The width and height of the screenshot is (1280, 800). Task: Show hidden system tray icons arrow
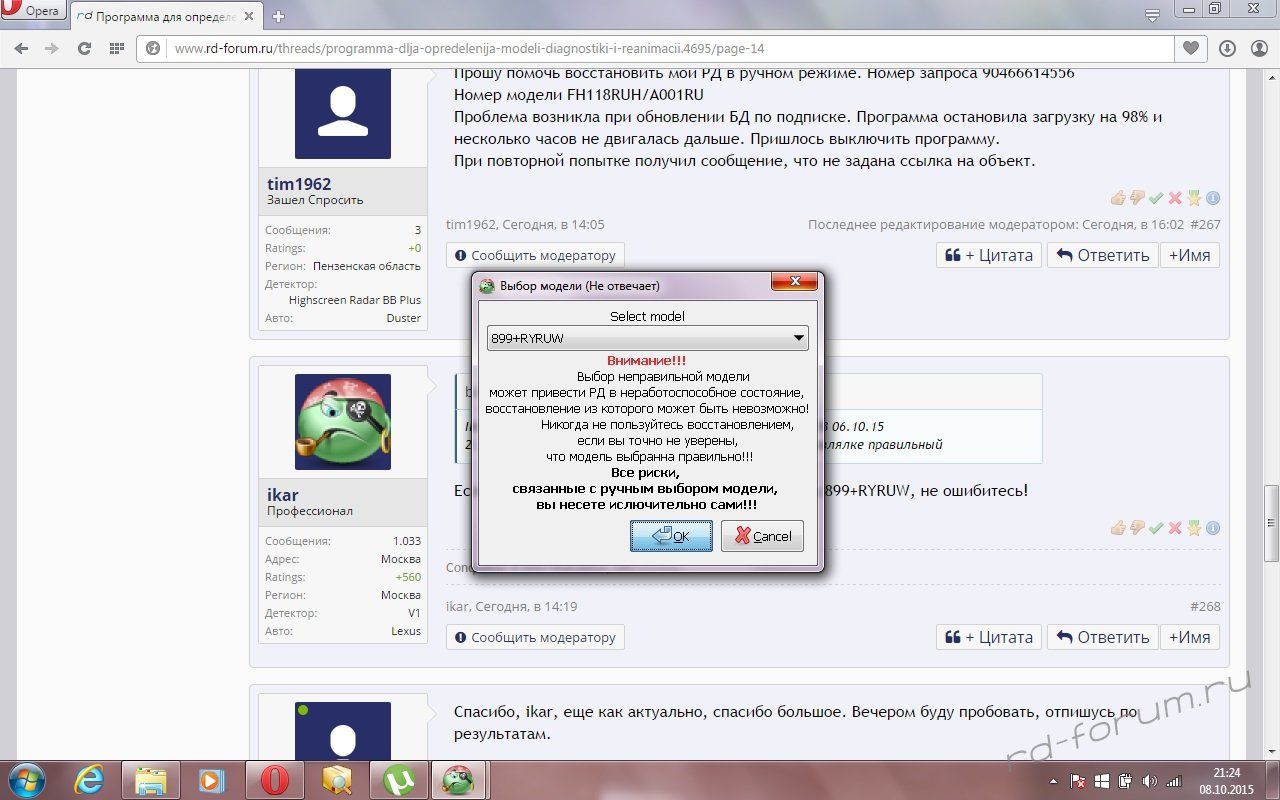(1053, 781)
